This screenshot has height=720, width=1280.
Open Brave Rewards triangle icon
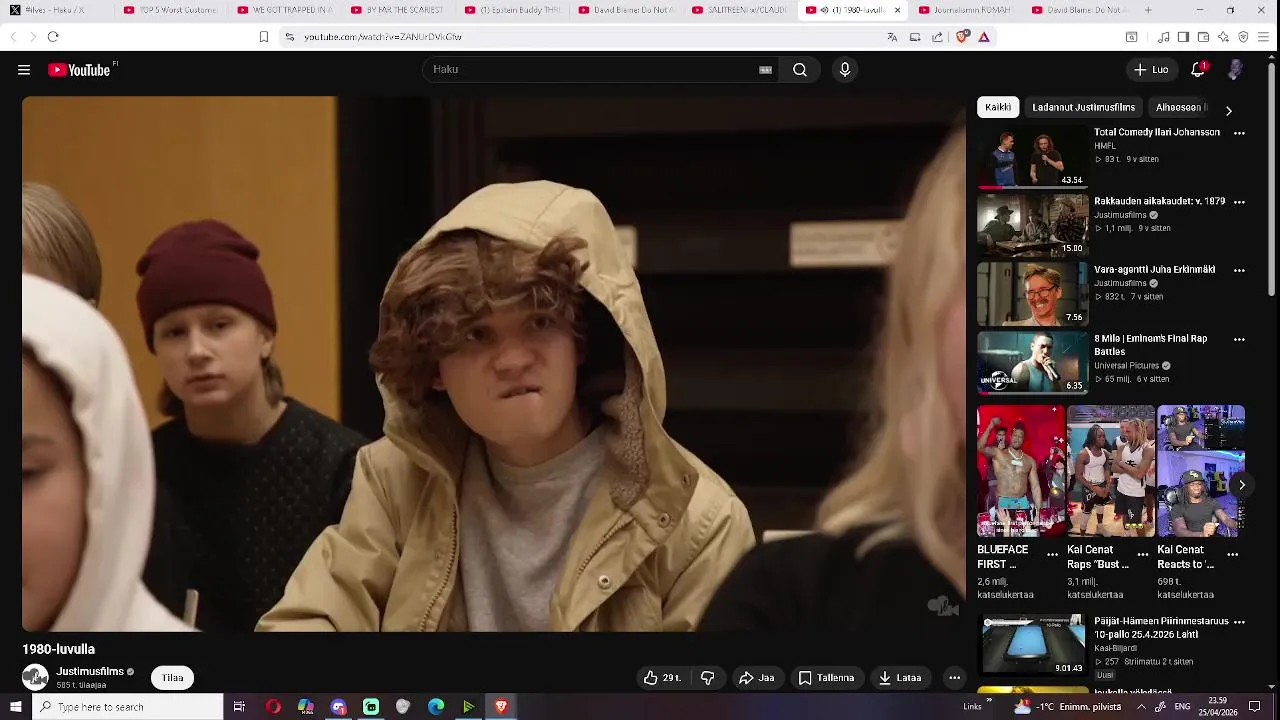tap(984, 37)
